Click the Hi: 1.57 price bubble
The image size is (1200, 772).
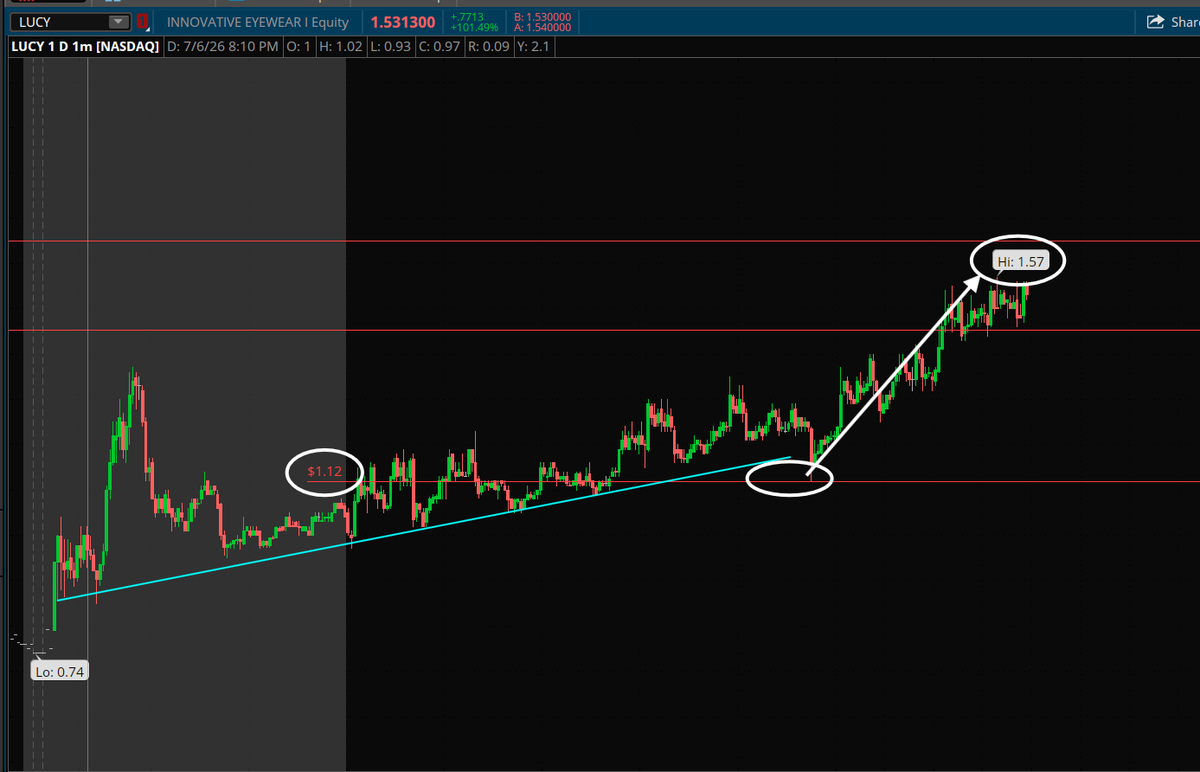pos(1020,263)
